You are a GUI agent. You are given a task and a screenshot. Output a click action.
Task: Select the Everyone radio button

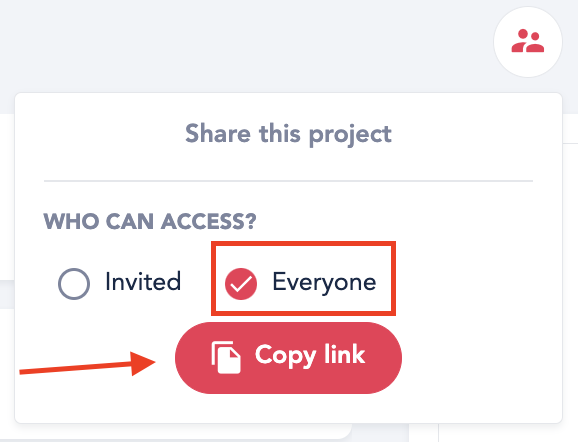tap(241, 283)
